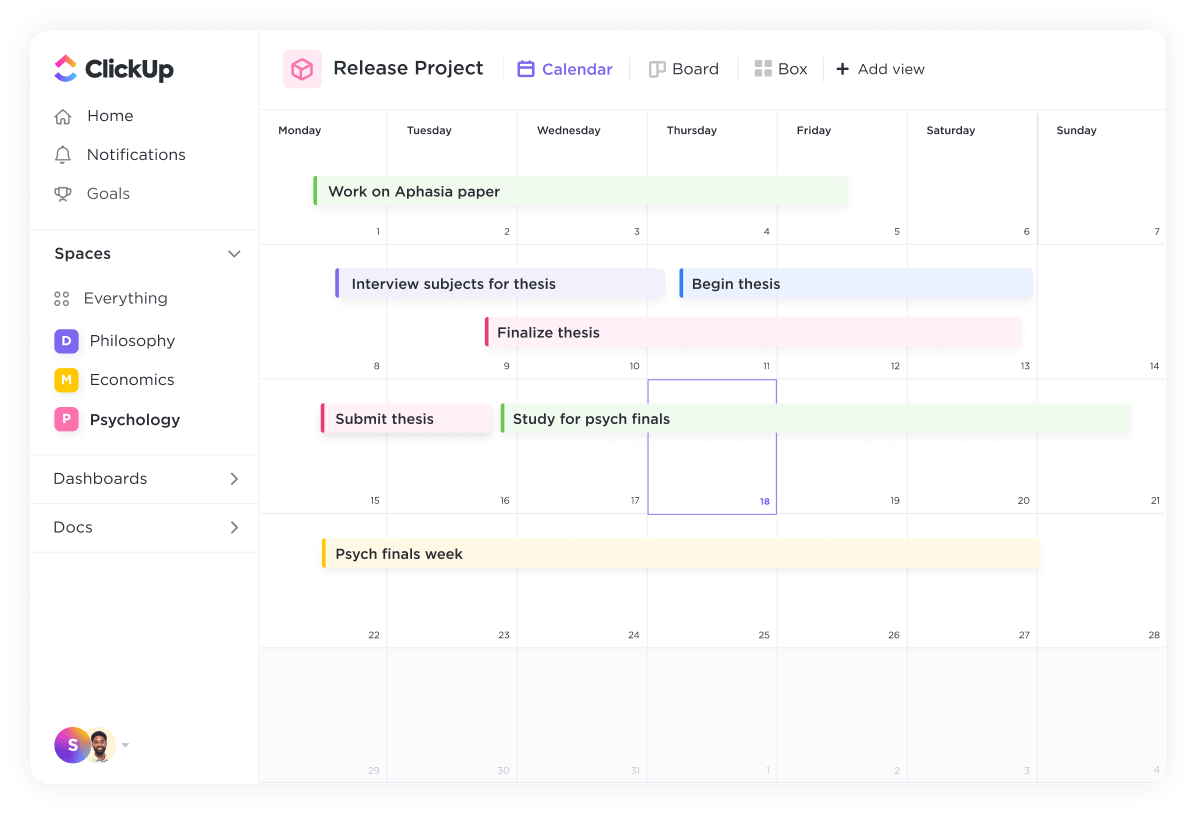Click the ClickUp logo icon
The width and height of the screenshot is (1196, 815).
click(65, 68)
